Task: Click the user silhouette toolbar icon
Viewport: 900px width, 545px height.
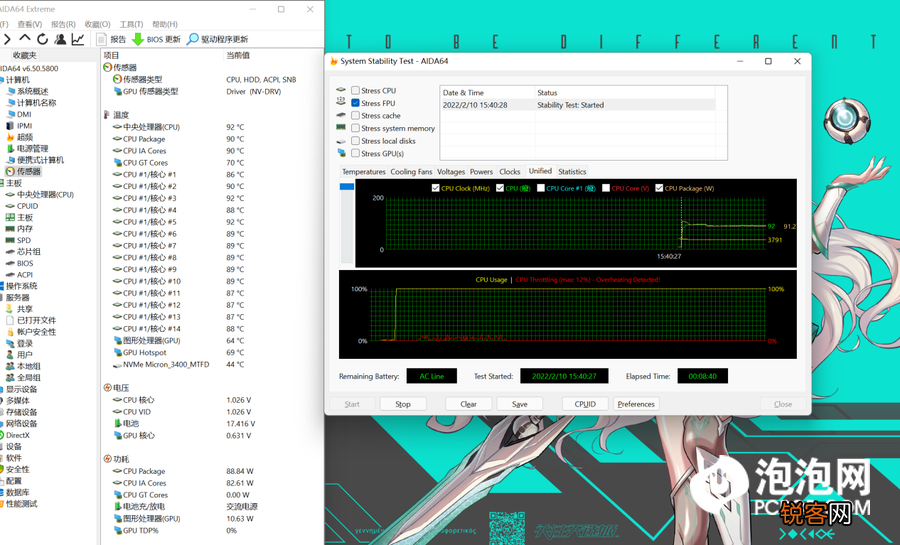Action: [x=60, y=39]
